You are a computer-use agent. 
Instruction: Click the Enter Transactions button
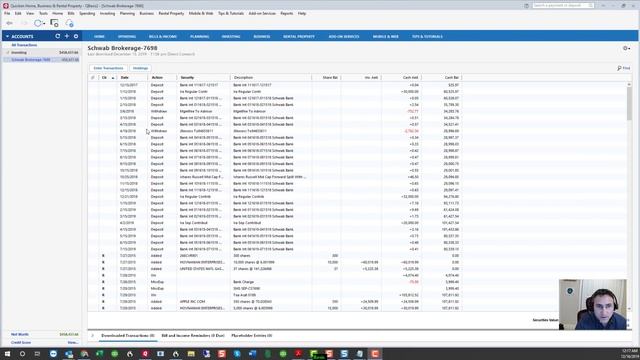point(108,68)
